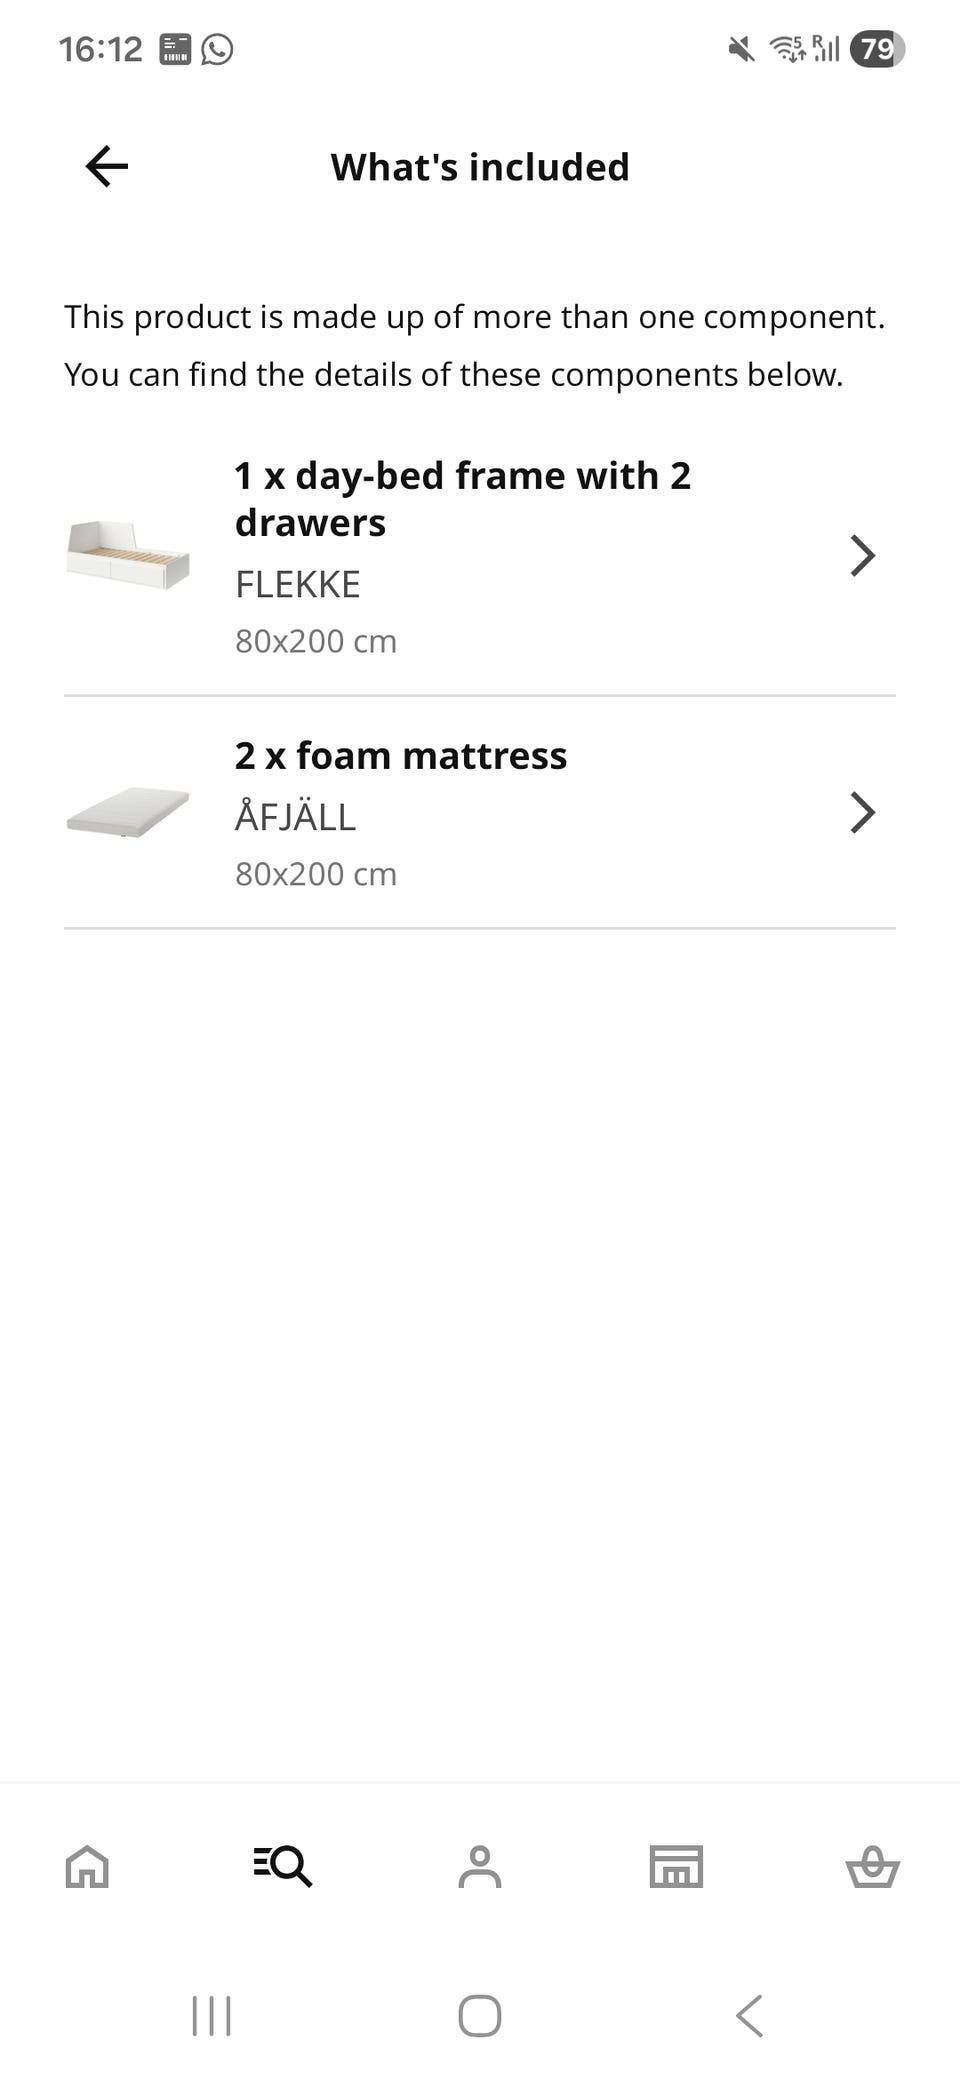Screen dimensions: 960x2080
Task: Open the Home tab icon
Action: click(x=87, y=1866)
